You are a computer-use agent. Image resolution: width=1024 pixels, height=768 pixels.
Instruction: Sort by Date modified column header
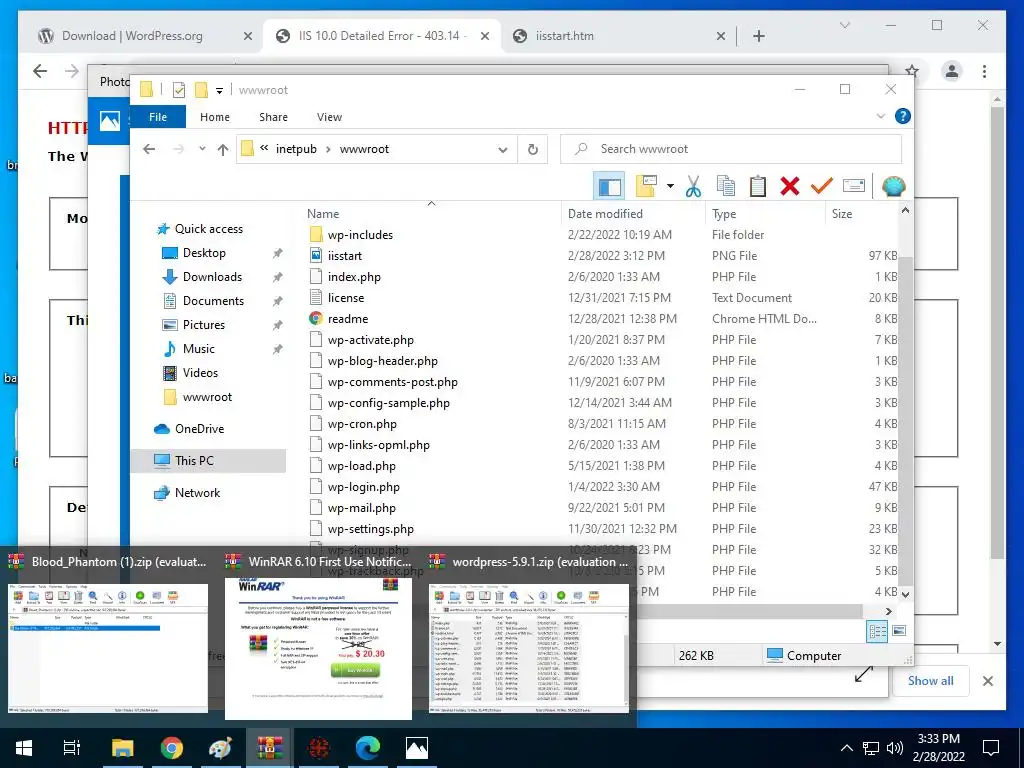pos(605,214)
